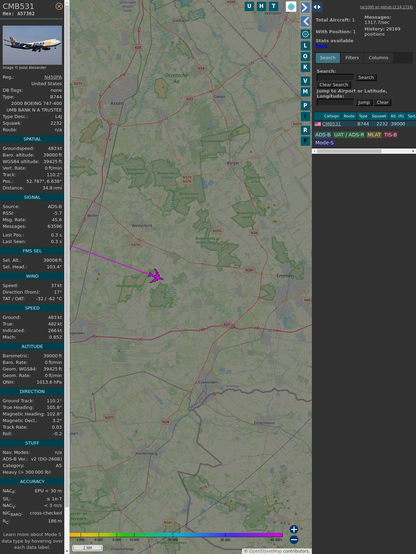416x554 pixels.
Task: Toggle the L labels button
Action: pos(305,46)
